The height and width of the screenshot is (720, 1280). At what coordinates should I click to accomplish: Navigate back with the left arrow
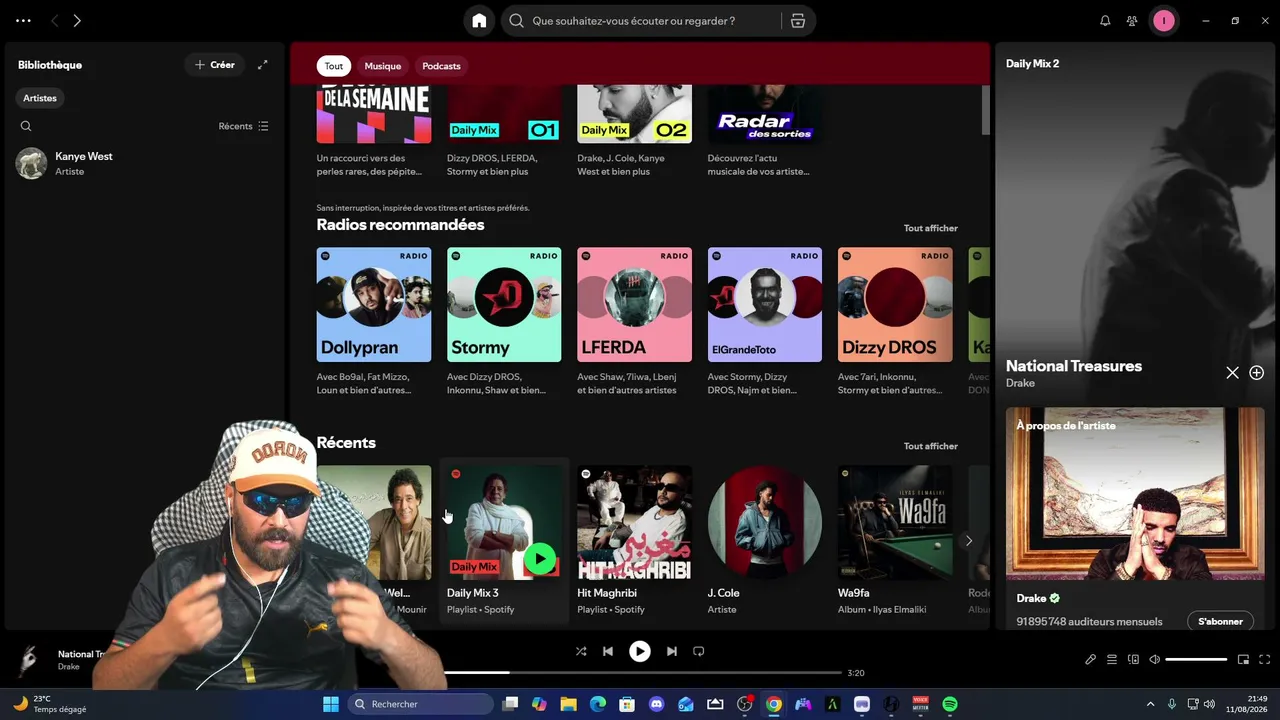55,21
